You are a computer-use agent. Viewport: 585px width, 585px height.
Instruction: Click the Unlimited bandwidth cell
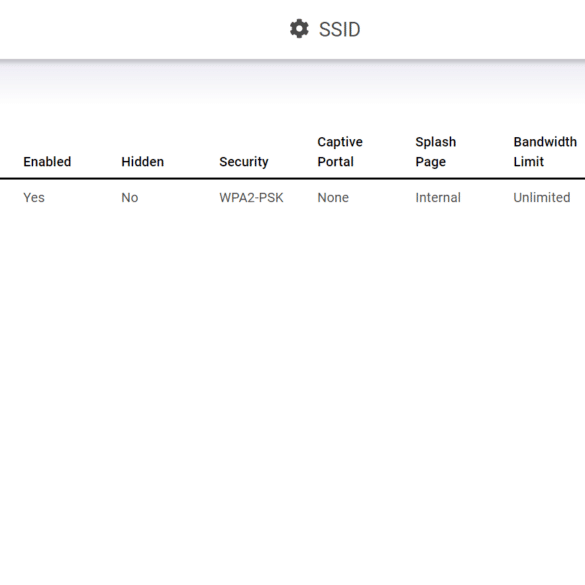pos(542,197)
